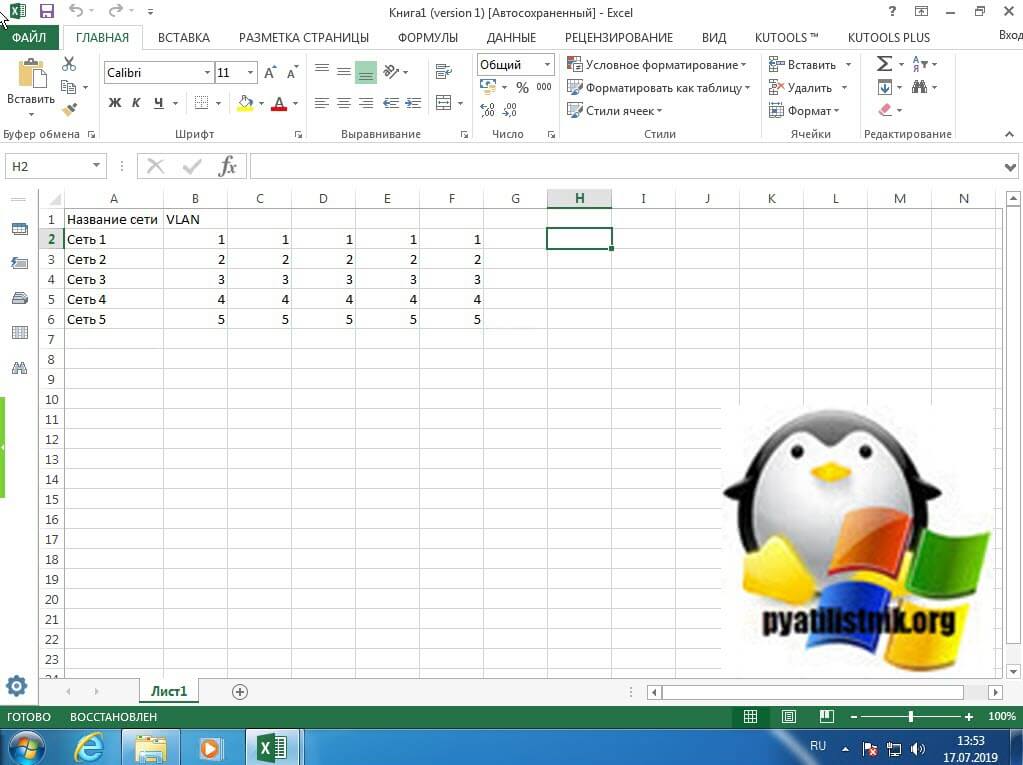
Task: Click the center text alignment icon
Action: click(x=344, y=103)
